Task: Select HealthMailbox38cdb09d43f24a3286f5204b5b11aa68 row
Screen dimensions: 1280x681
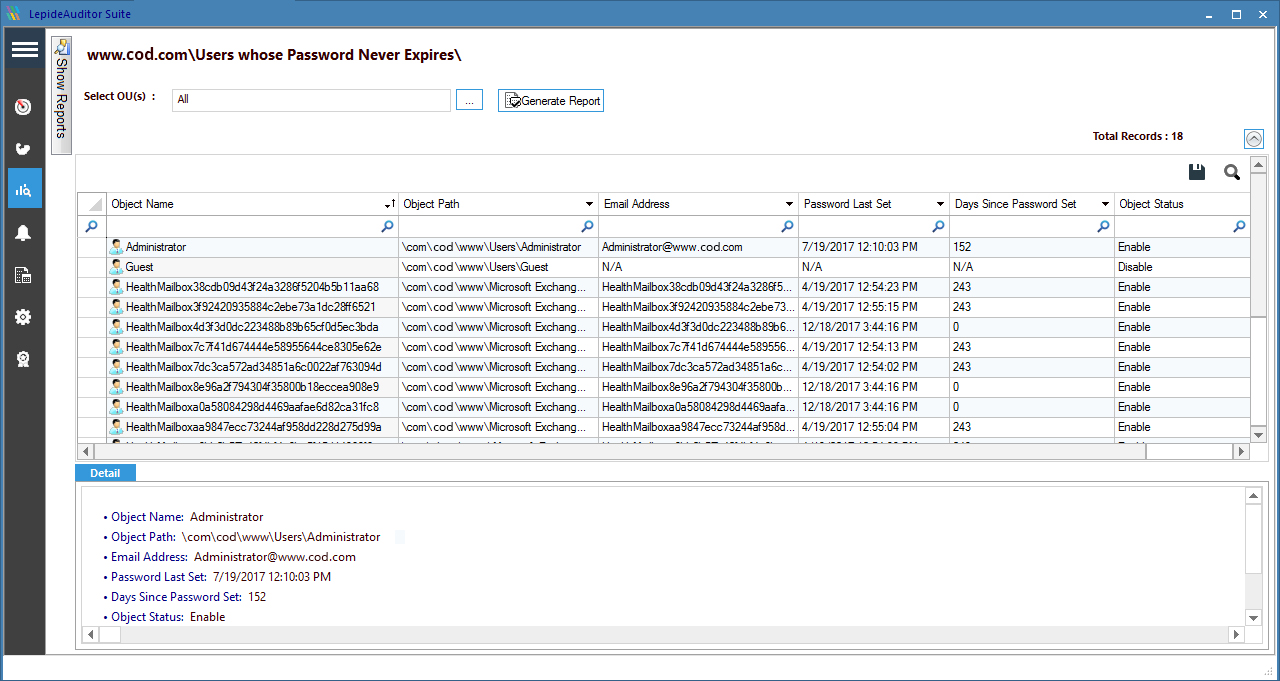Action: 664,287
